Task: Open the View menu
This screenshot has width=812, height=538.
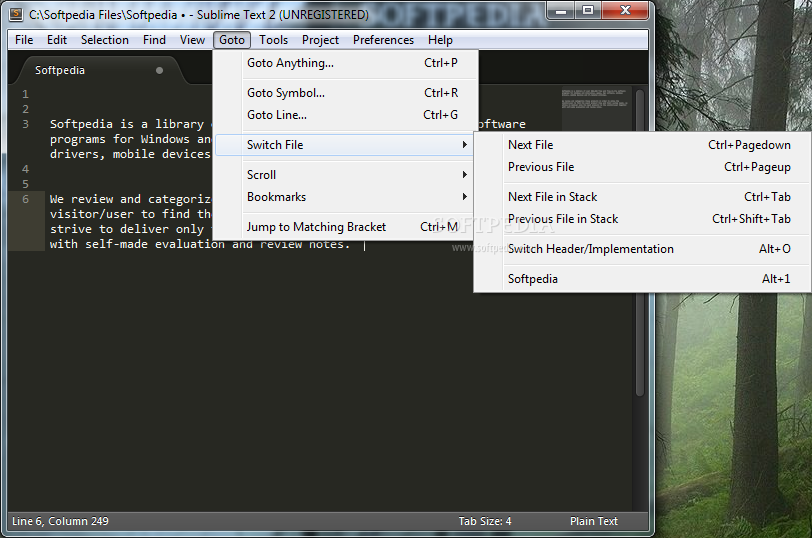Action: 192,40
